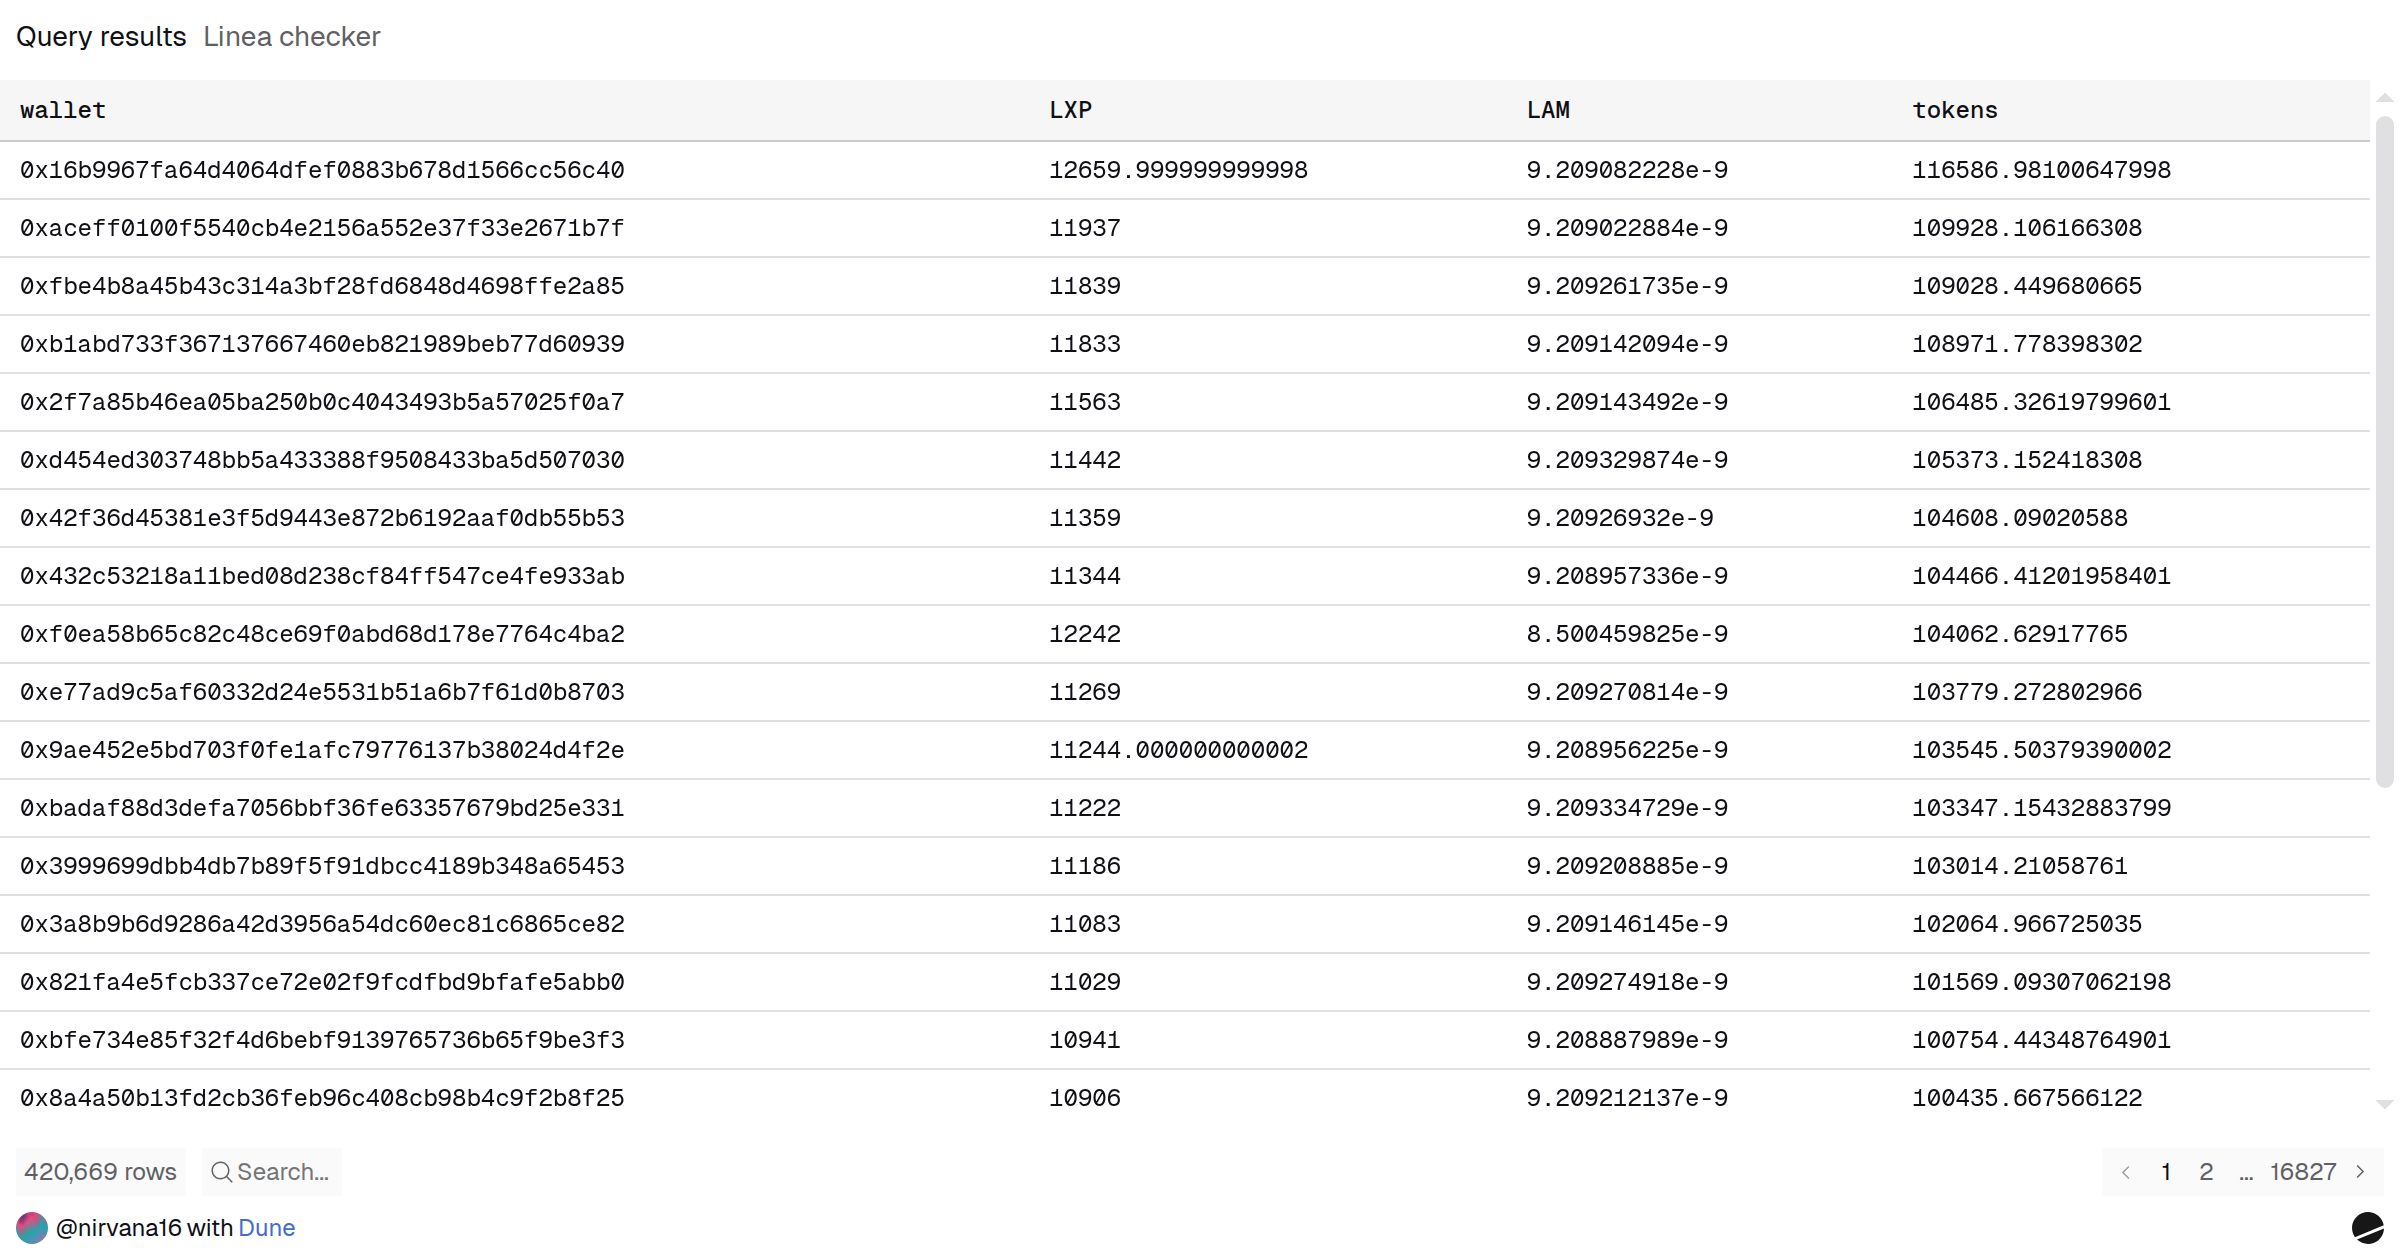Click pagination ellipsis between pages
This screenshot has width=2400, height=1260.
click(x=2246, y=1172)
